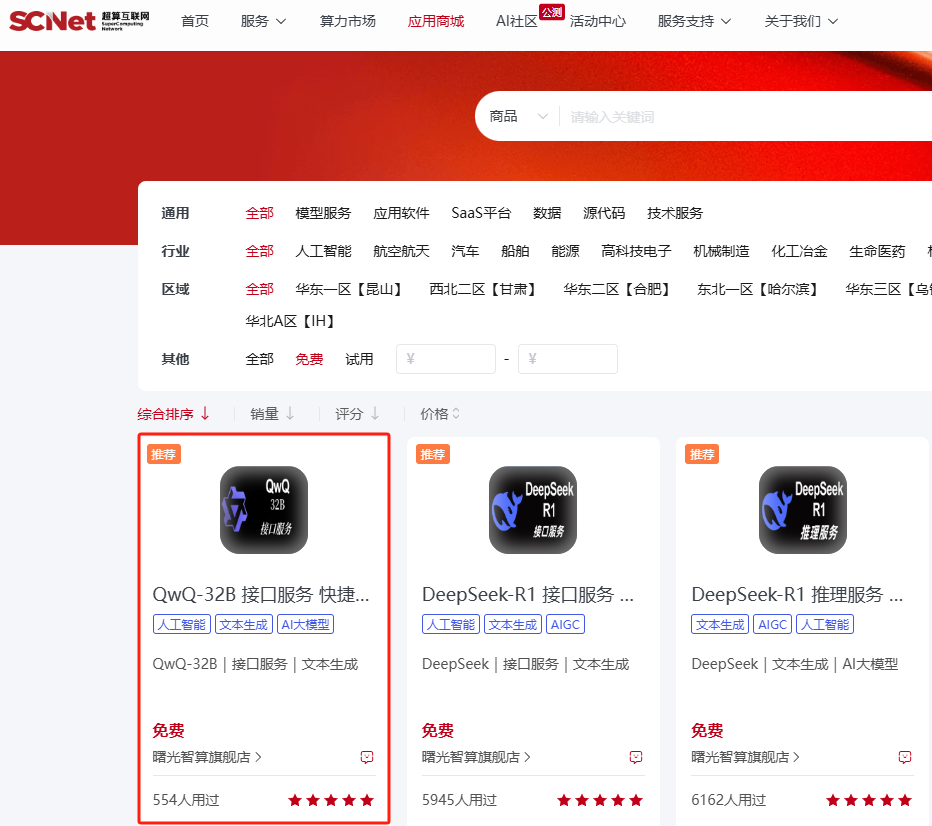Filter industry by 人工智能
Image resolution: width=932 pixels, height=826 pixels.
pos(323,251)
